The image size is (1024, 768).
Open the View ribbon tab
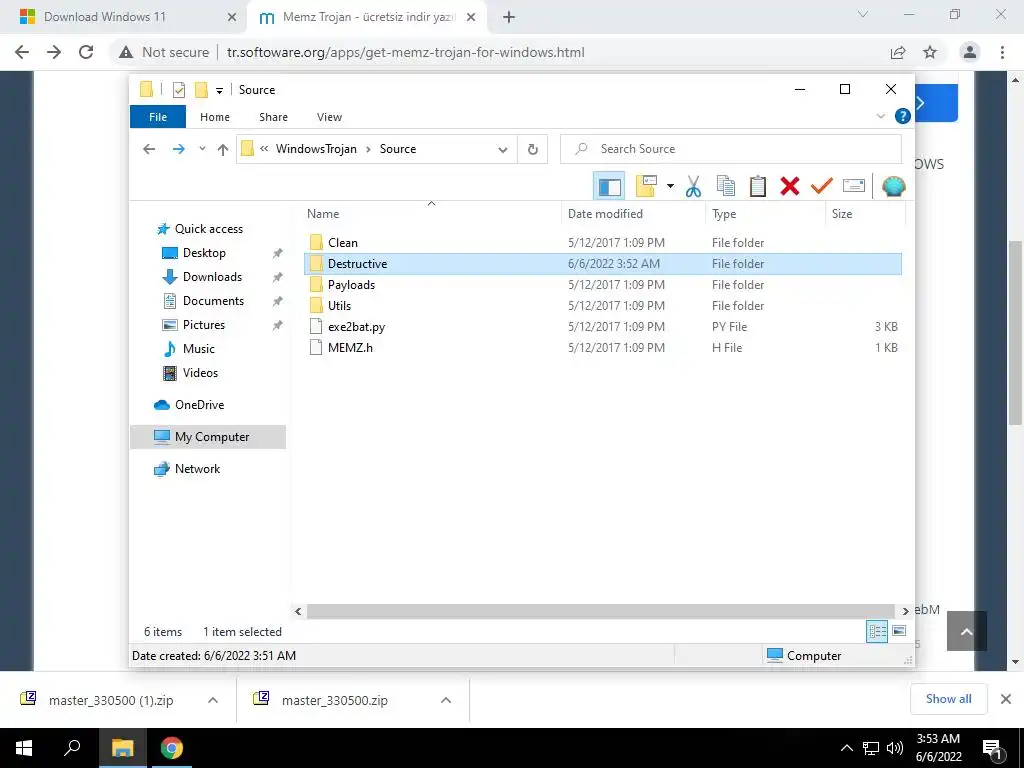(x=329, y=117)
